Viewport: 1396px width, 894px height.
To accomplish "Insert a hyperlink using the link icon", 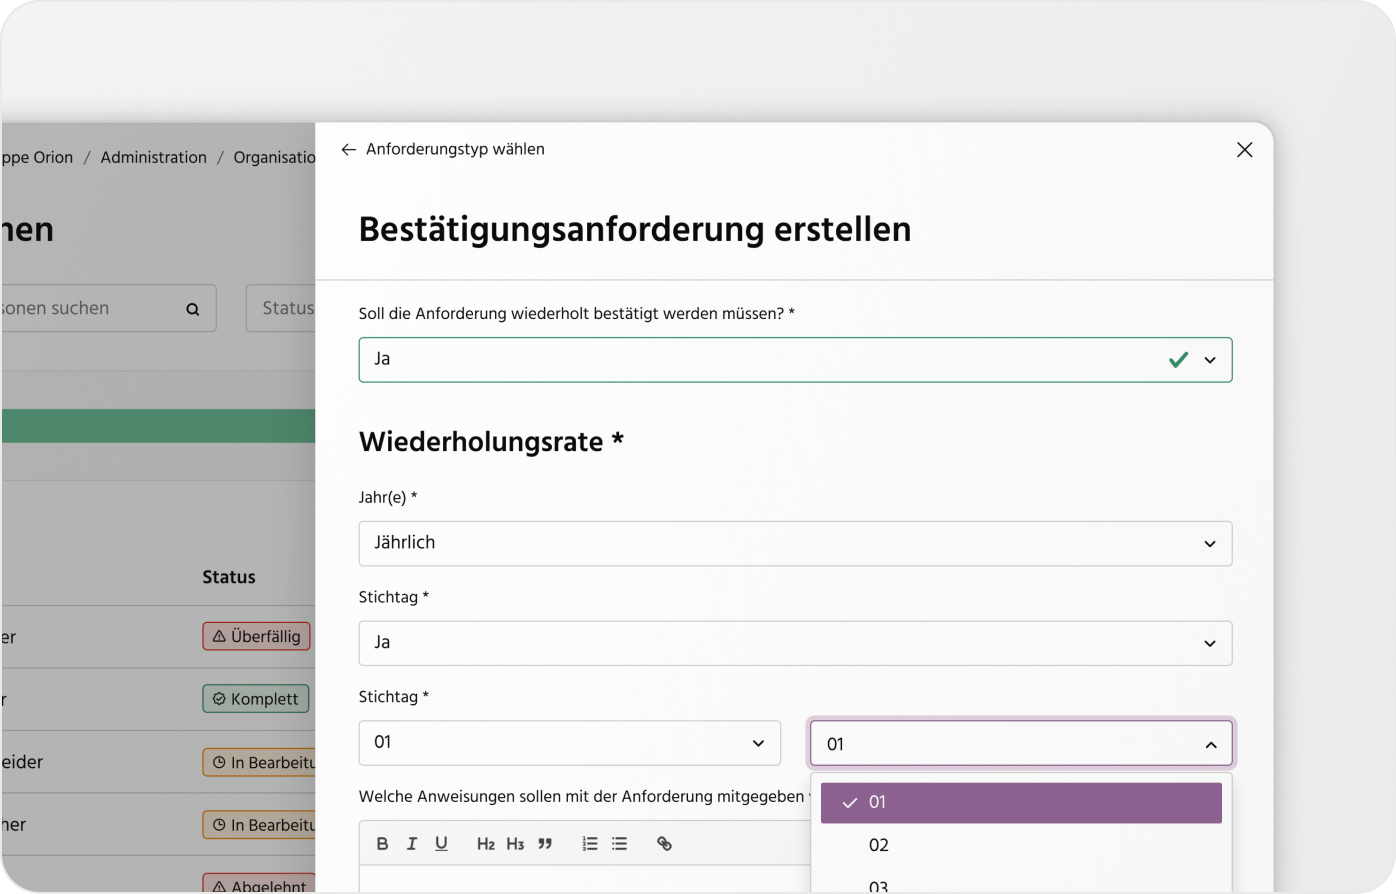I will pyautogui.click(x=664, y=843).
